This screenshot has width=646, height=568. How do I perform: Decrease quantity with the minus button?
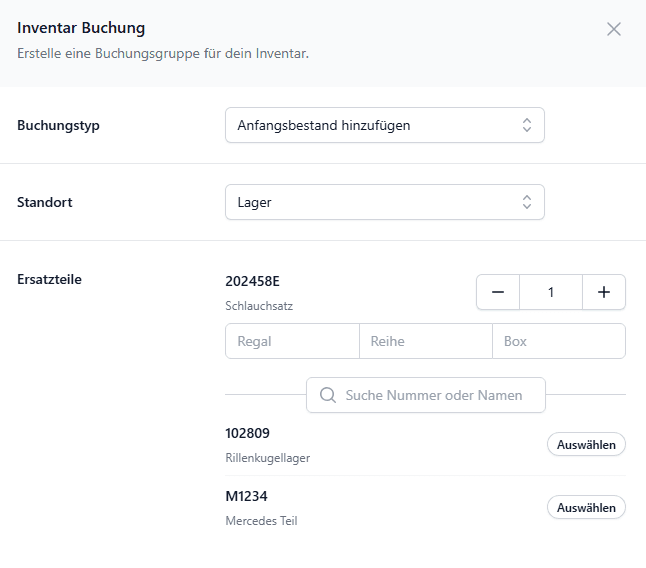point(498,292)
